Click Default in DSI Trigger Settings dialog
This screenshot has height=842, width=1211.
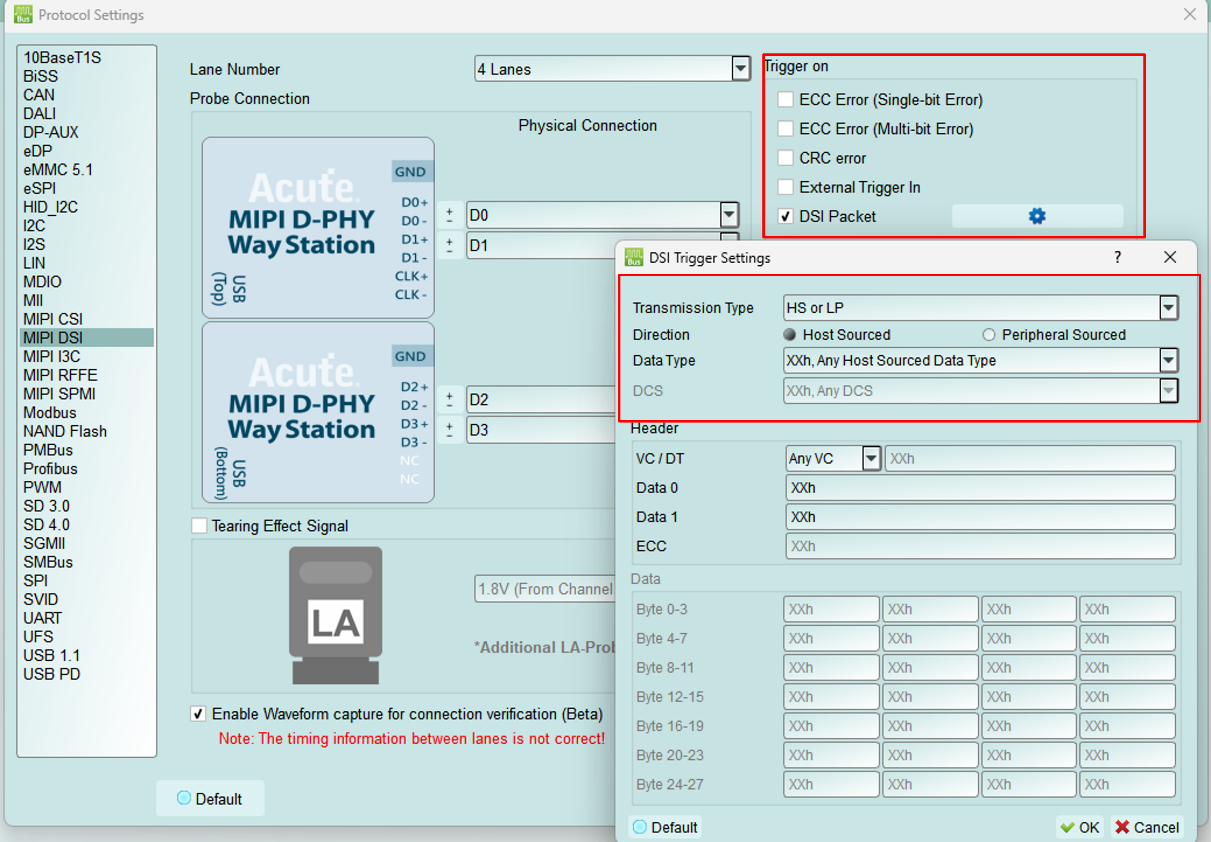[666, 827]
